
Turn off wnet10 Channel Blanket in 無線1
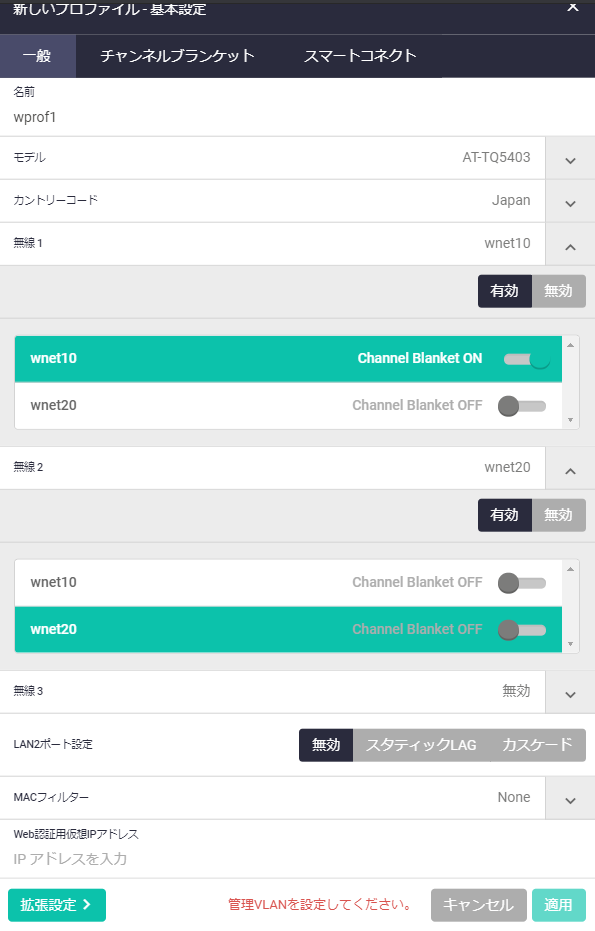point(527,359)
